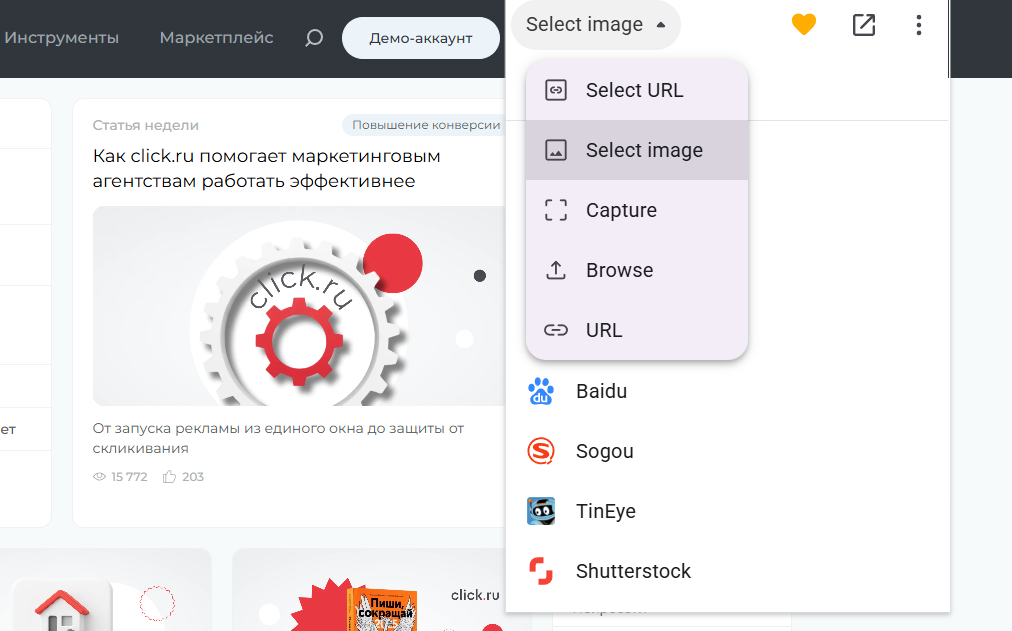Select the Shutterstock search engine
Screen dimensions: 1012x631
(632, 571)
